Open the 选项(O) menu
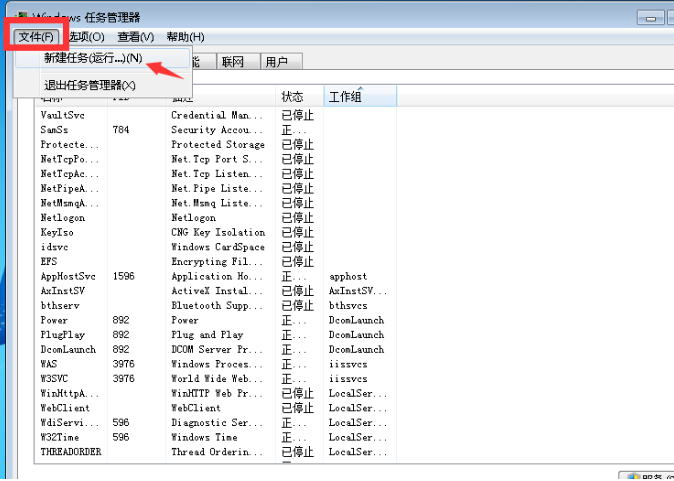Image resolution: width=674 pixels, height=481 pixels. (84, 37)
